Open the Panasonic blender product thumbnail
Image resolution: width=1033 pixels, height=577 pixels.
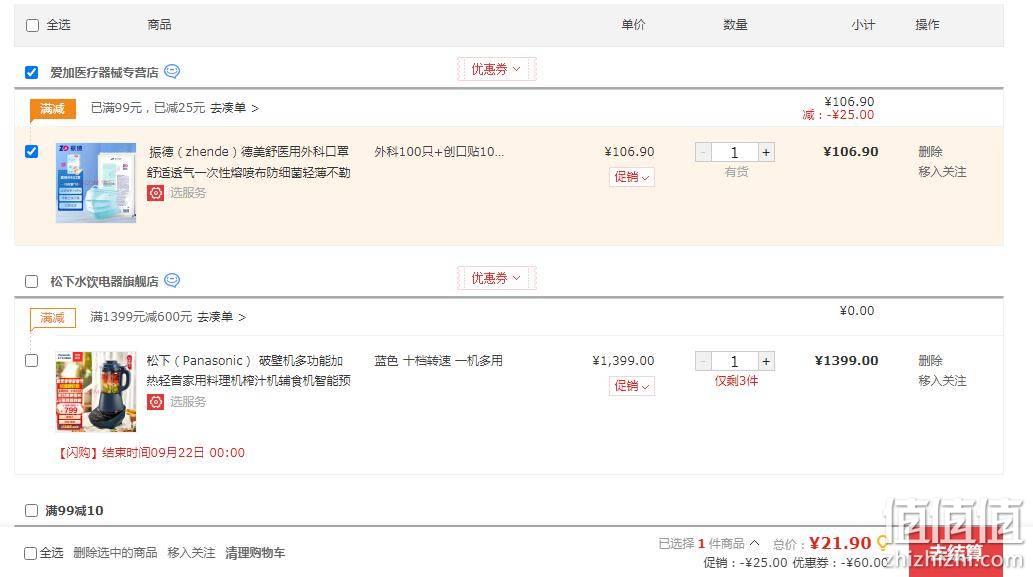click(96, 391)
